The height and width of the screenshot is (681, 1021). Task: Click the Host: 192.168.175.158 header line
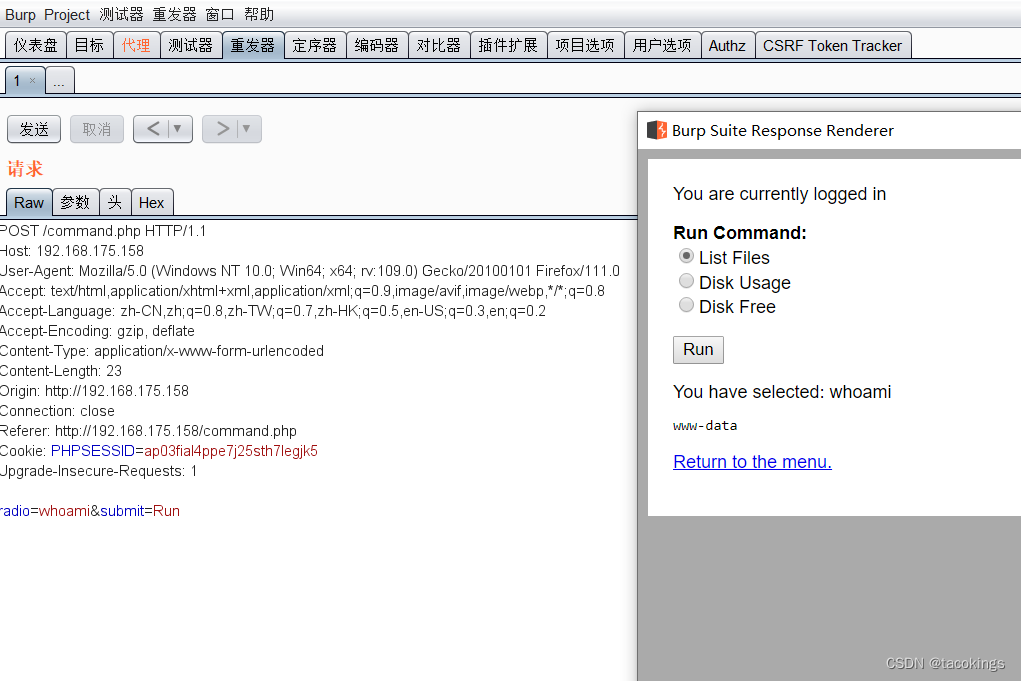tap(72, 251)
